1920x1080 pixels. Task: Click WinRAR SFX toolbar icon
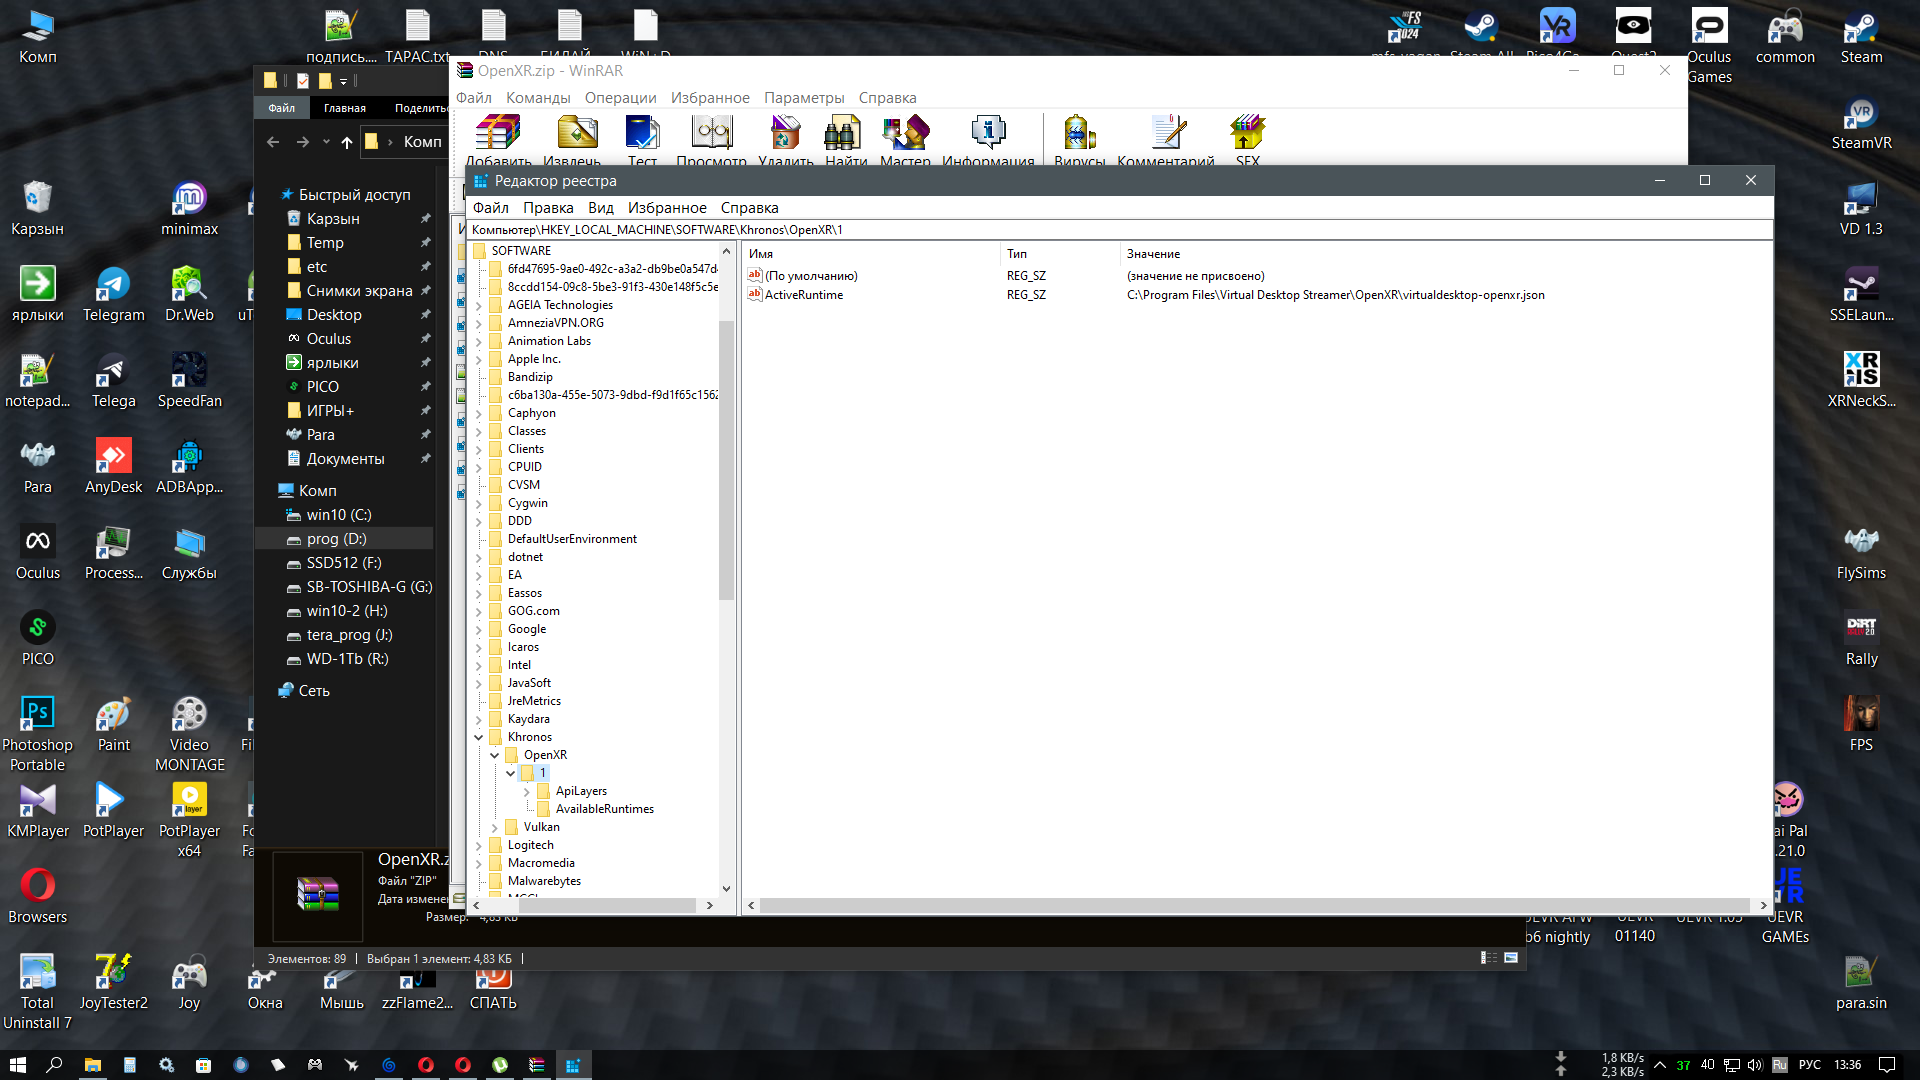1247,132
